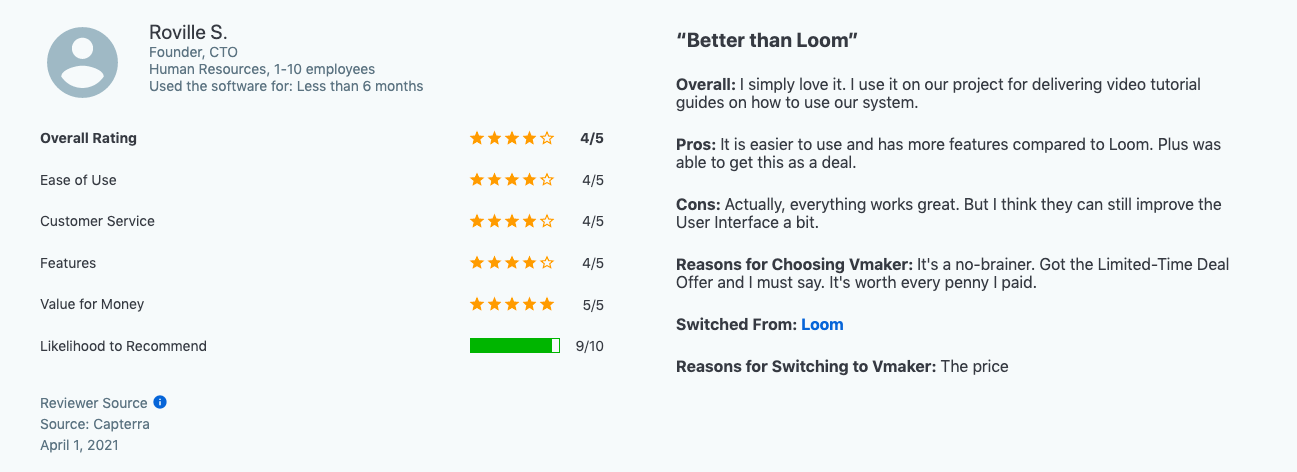Viewport: 1297px width, 472px height.
Task: Click the 9/10 recommendation score
Action: [589, 346]
